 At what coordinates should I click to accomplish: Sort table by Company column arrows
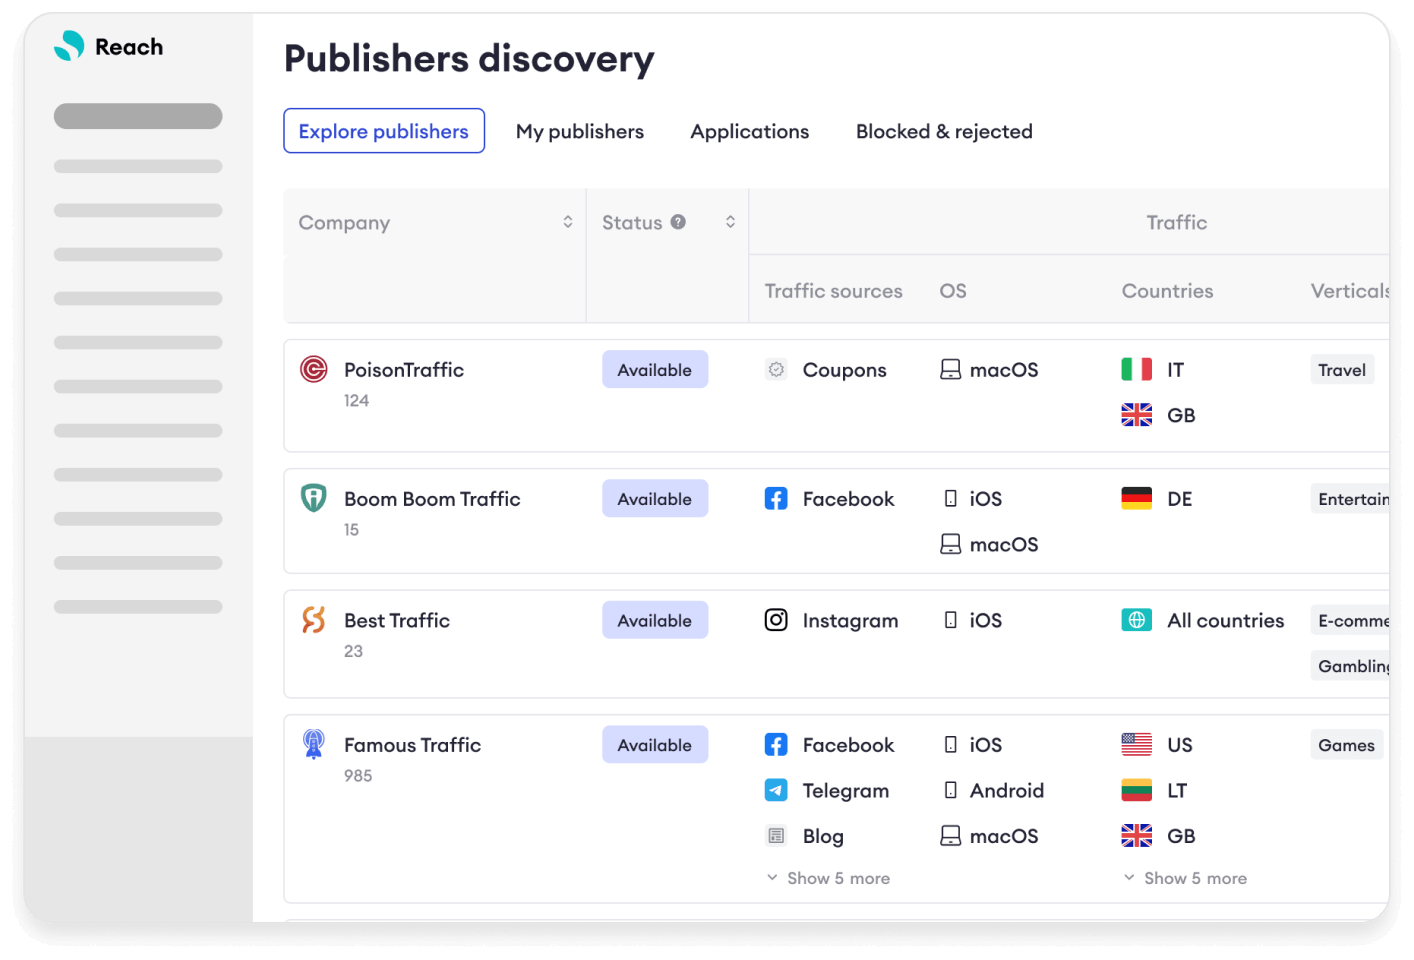(x=568, y=222)
